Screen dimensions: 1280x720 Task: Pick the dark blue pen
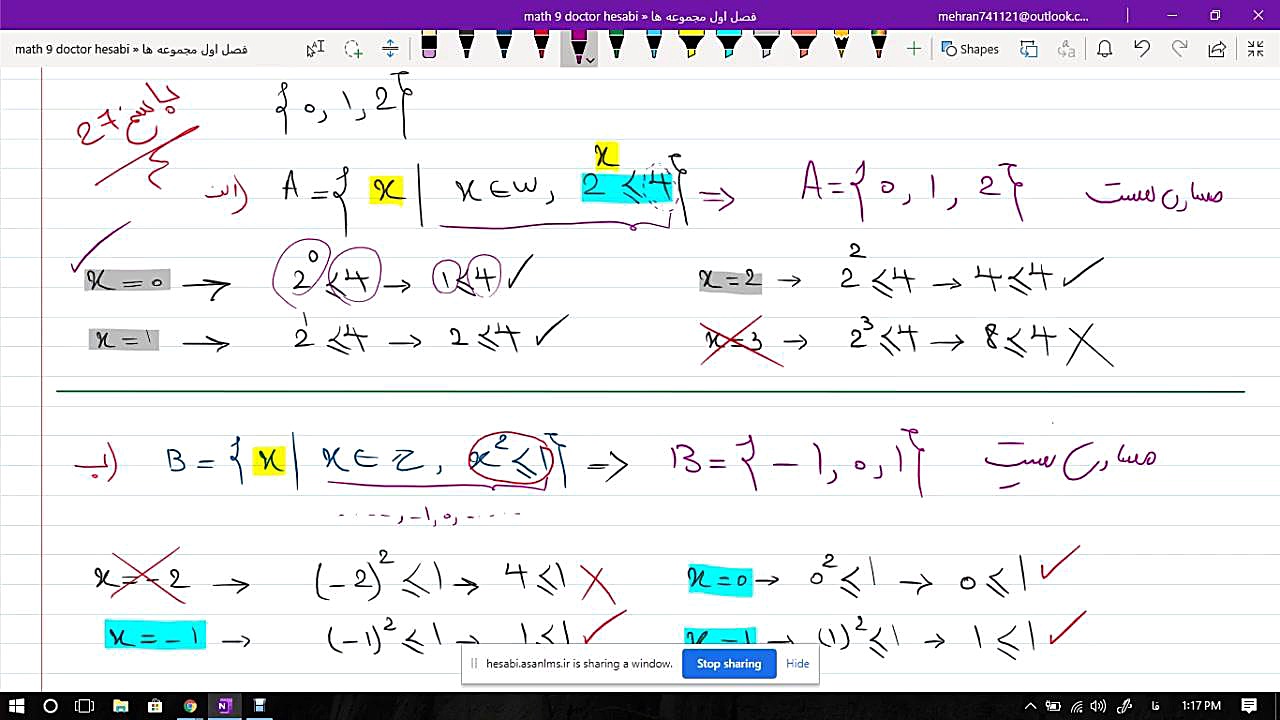coord(503,46)
